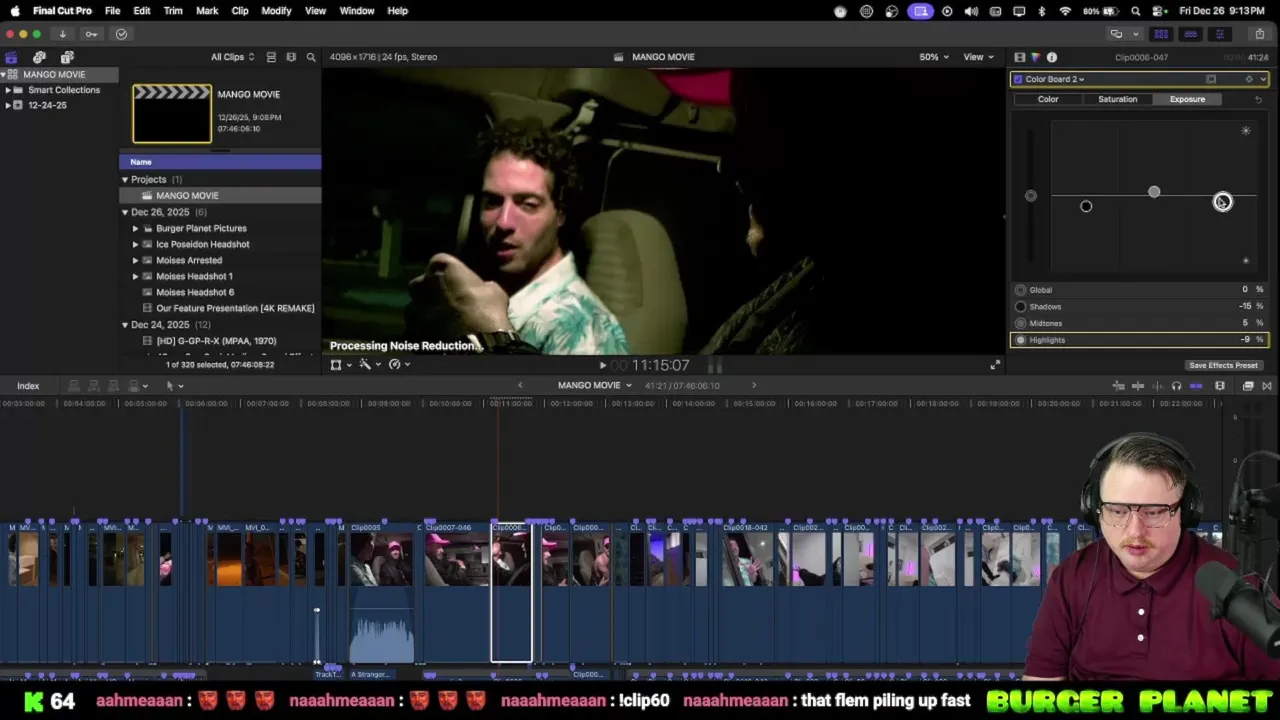Toggle the Browser panel visibility

1161,34
